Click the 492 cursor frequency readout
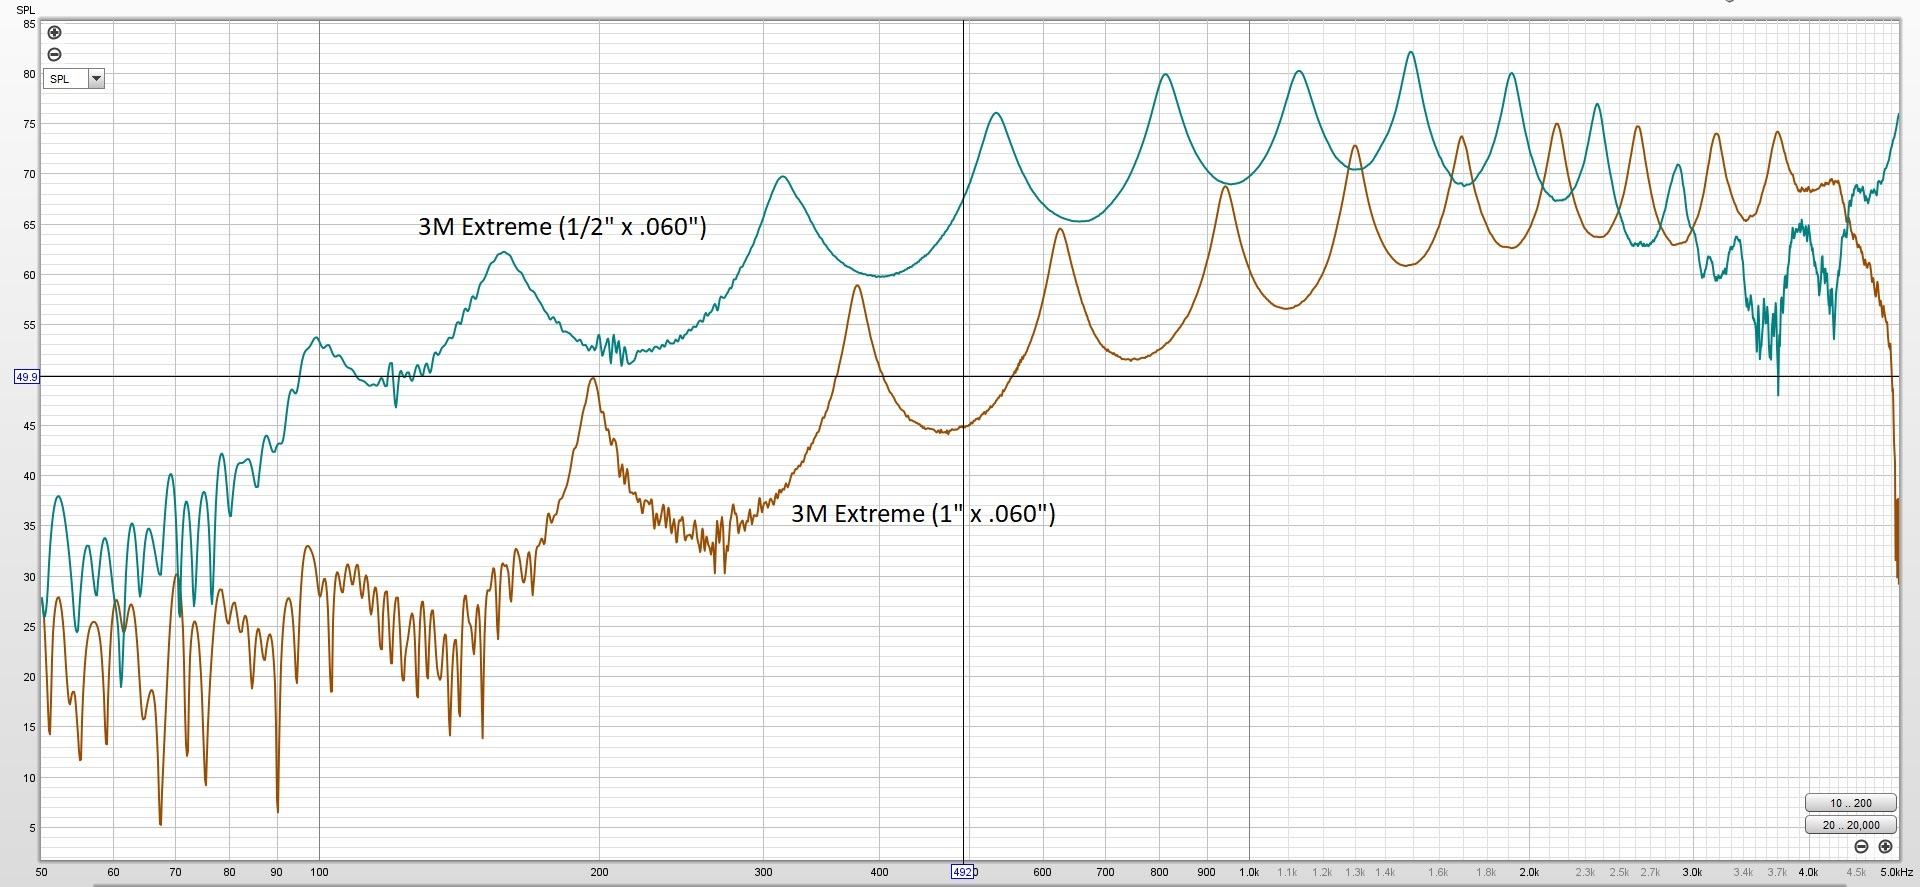The height and width of the screenshot is (887, 1920). click(962, 872)
